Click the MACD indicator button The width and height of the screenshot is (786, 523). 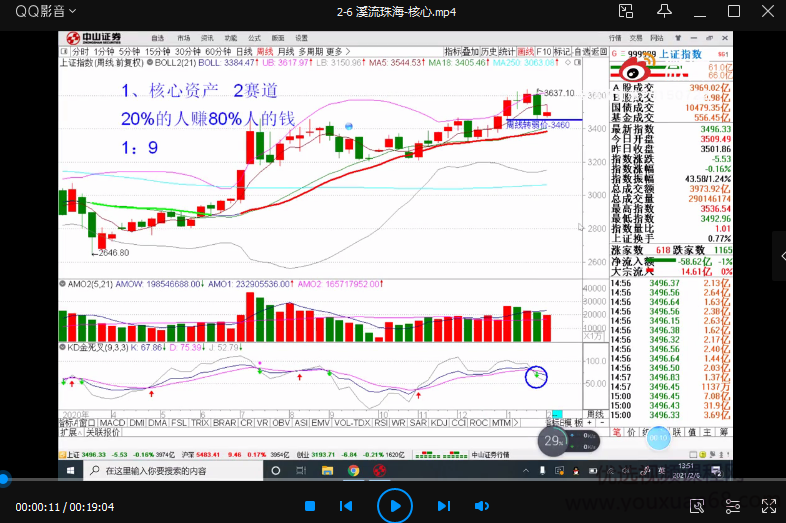pos(112,422)
